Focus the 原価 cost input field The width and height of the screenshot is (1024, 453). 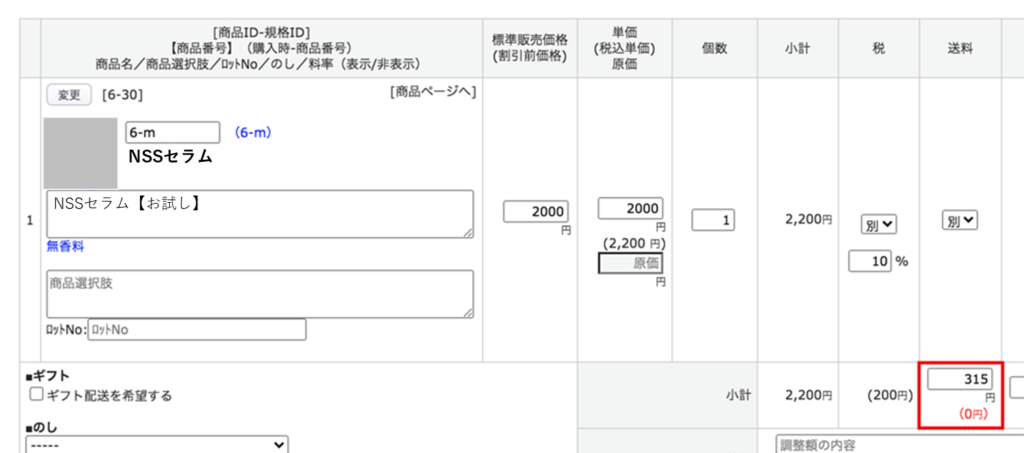[630, 262]
